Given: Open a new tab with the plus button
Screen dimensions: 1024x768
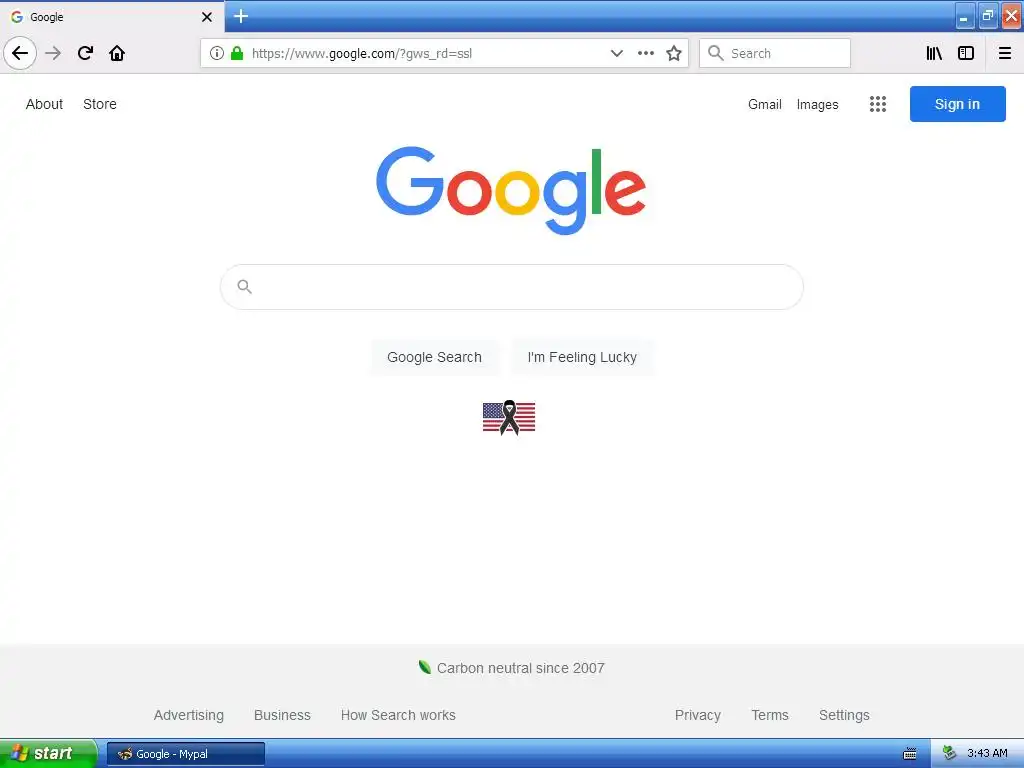Looking at the screenshot, I should tap(241, 16).
